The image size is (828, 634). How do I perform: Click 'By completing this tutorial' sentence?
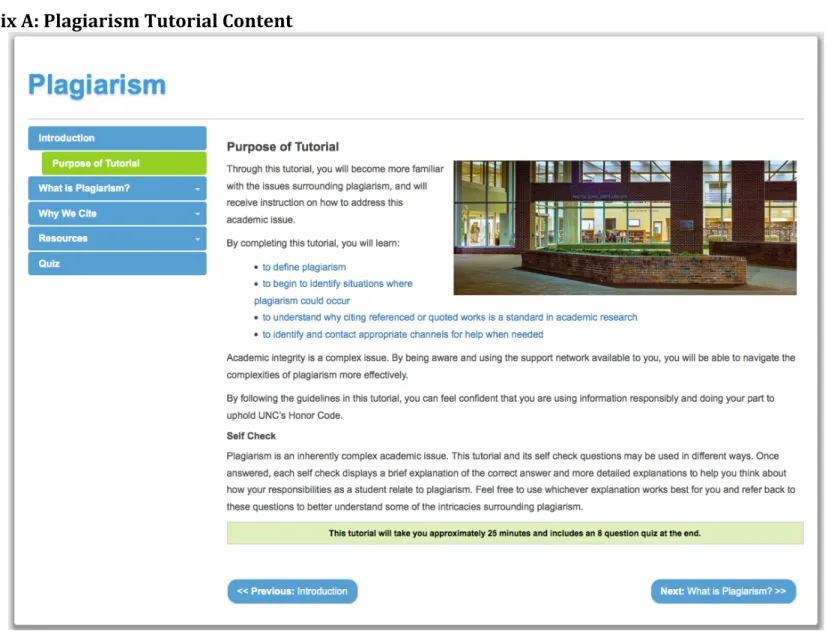(313, 243)
